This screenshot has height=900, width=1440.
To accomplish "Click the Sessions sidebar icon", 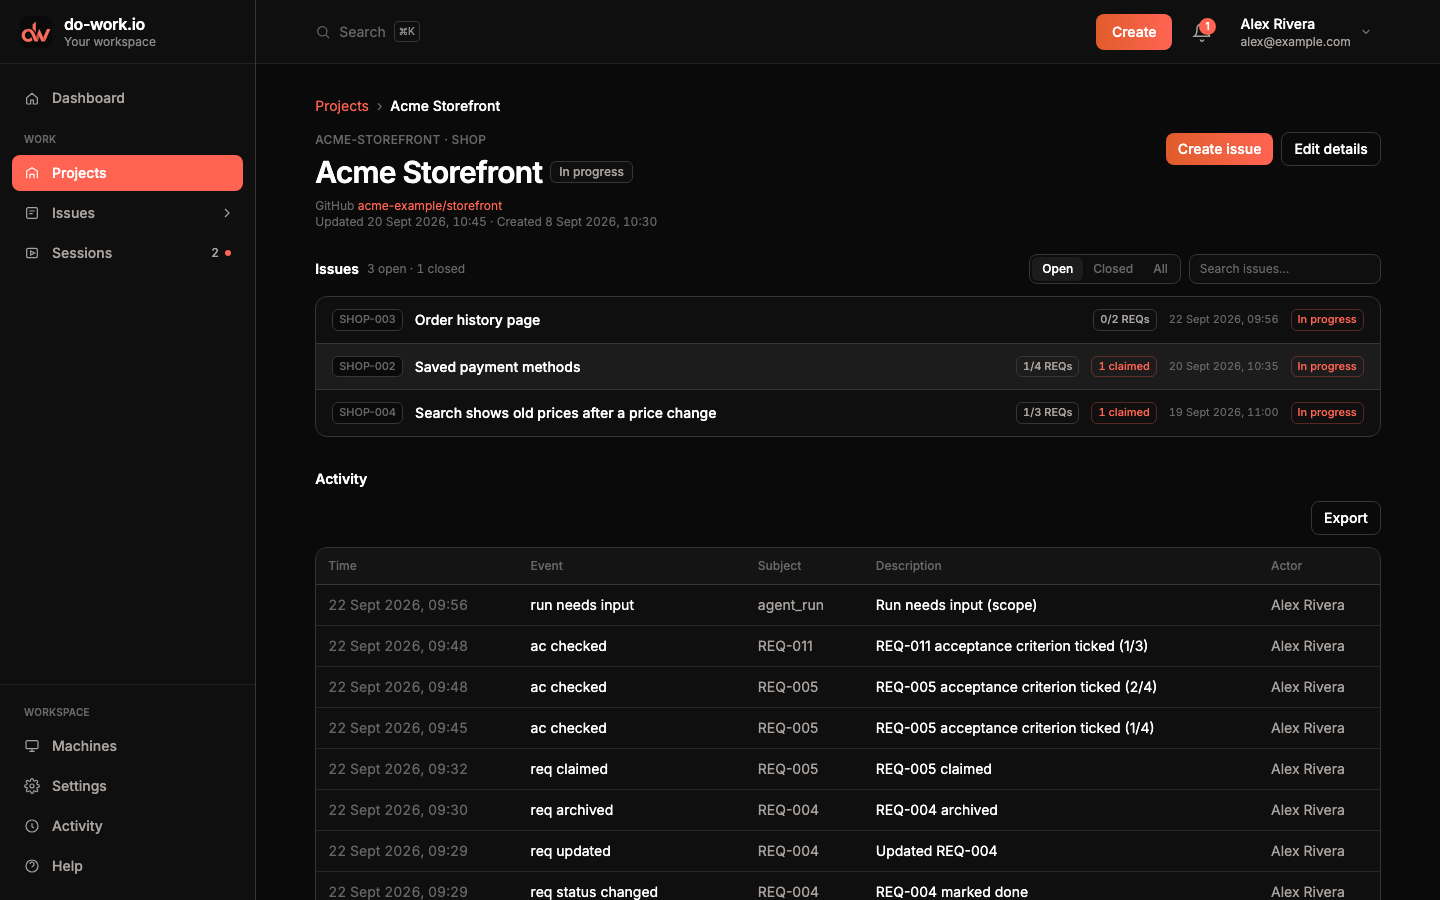I will (x=32, y=253).
